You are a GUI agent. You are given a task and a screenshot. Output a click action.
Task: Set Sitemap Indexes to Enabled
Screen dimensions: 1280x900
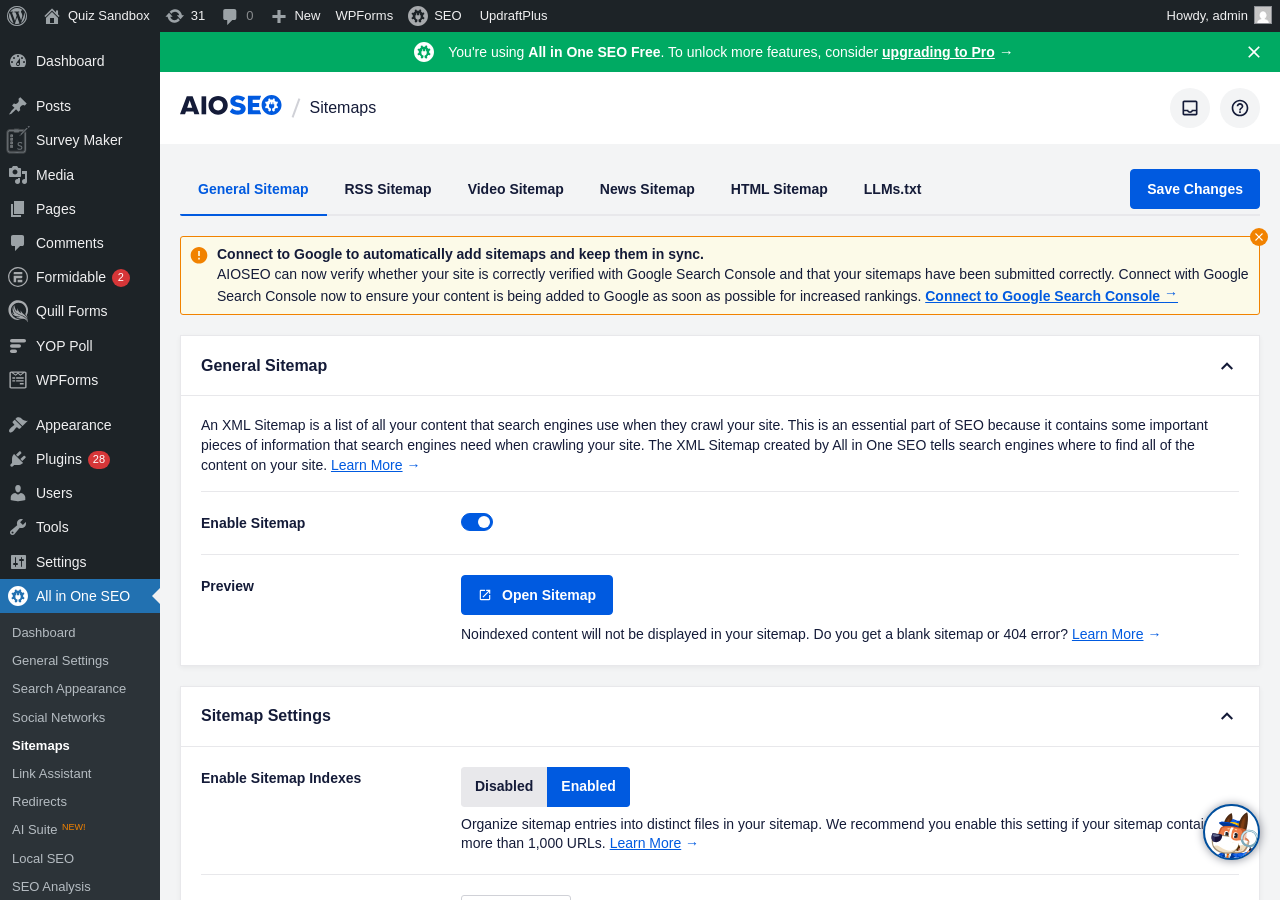[x=588, y=787]
